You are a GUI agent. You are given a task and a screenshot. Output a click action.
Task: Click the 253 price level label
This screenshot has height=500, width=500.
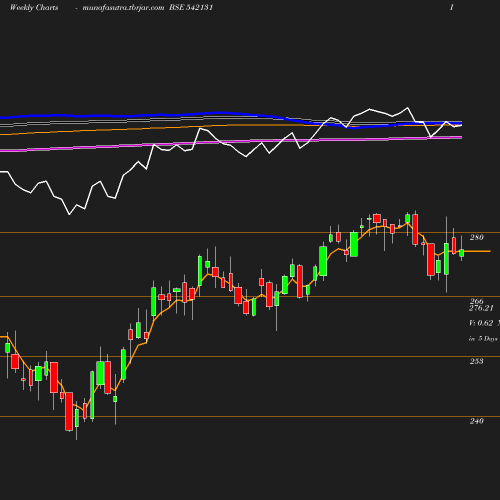point(477,361)
